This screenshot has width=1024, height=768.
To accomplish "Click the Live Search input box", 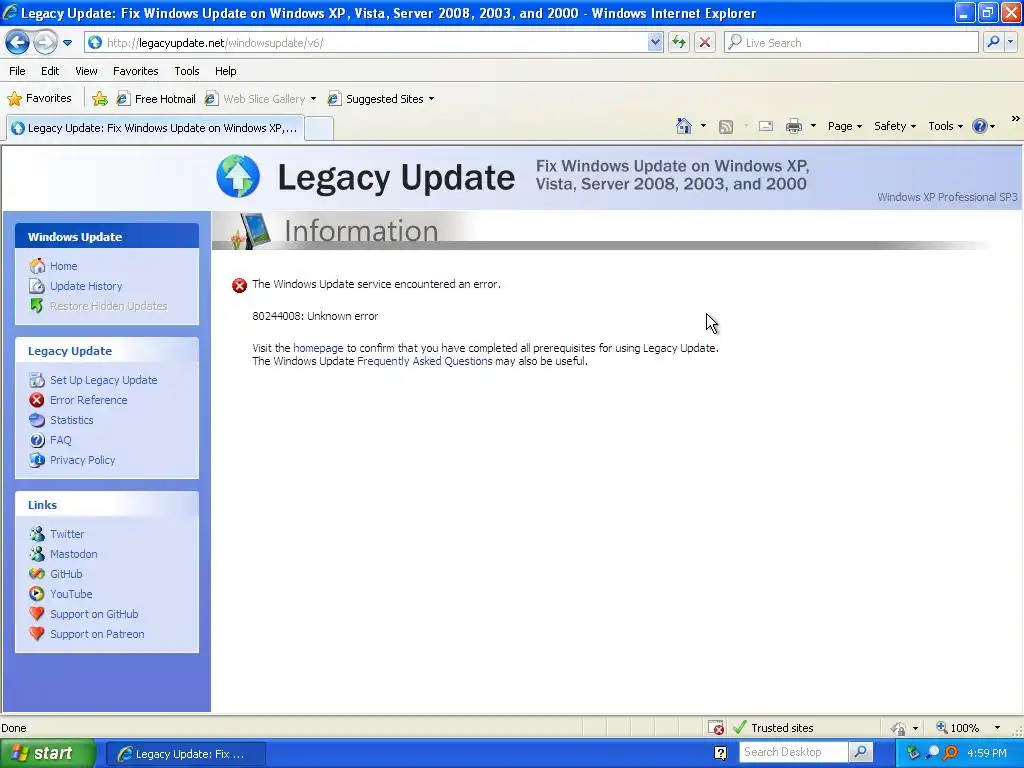I will (851, 43).
